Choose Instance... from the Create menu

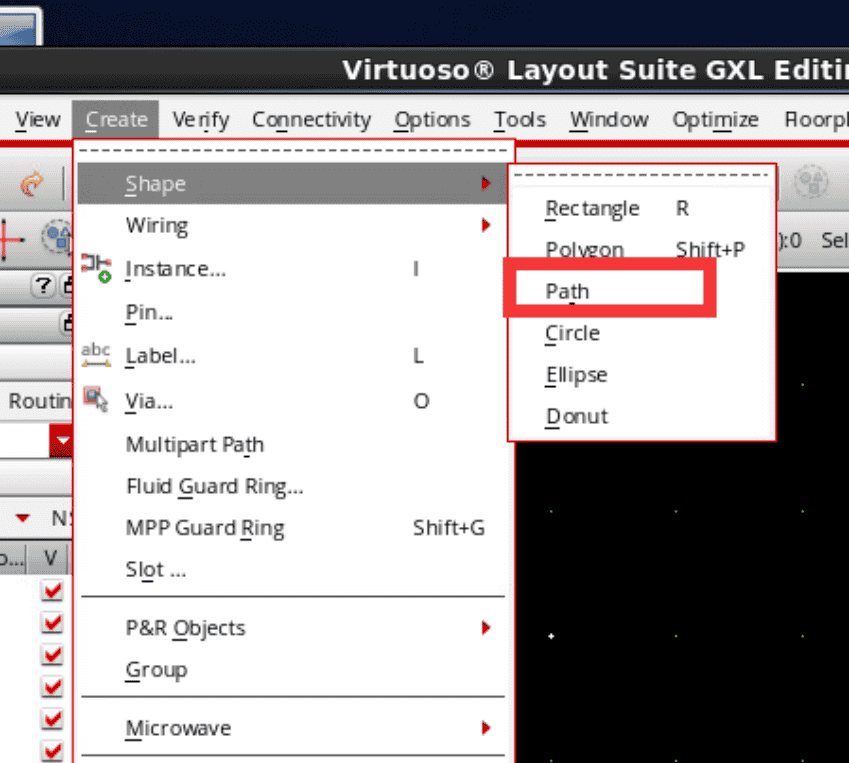pos(291,269)
